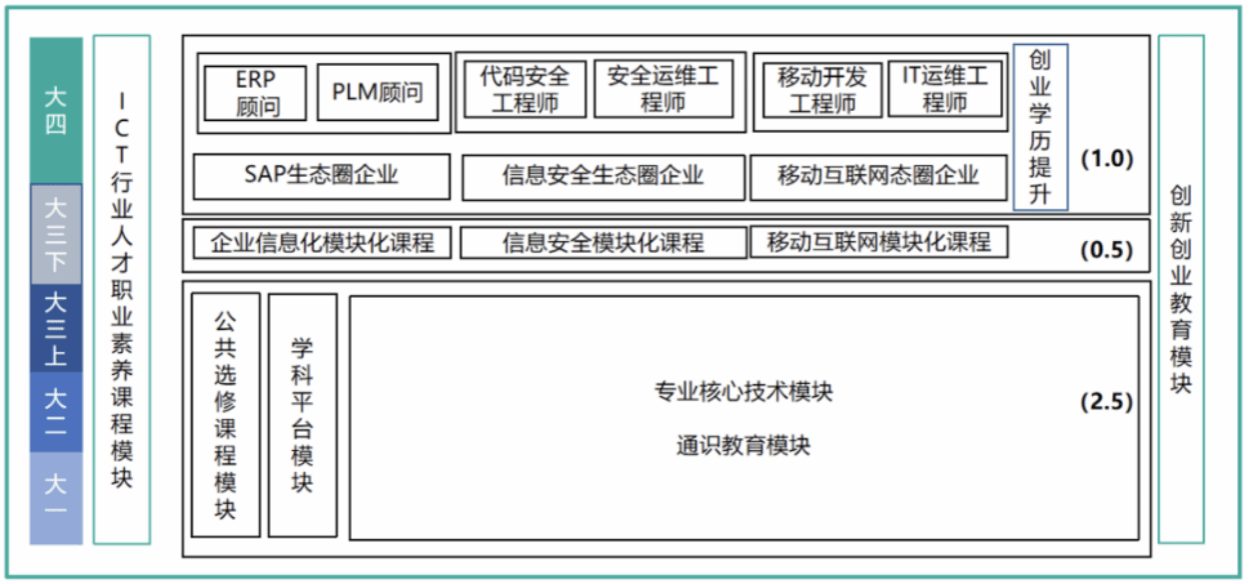Select the 代码安全工程师 box
1250x584 pixels.
click(x=525, y=89)
